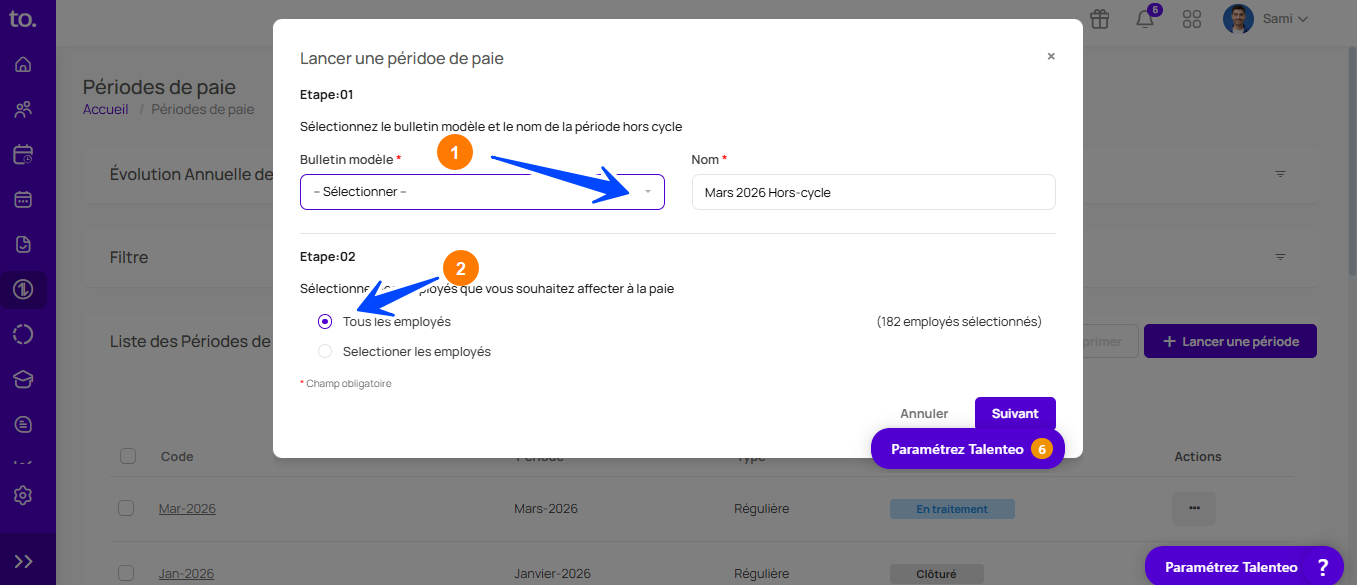Click 'Annuler' to cancel the dialog
This screenshot has width=1357, height=585.
pyautogui.click(x=924, y=414)
